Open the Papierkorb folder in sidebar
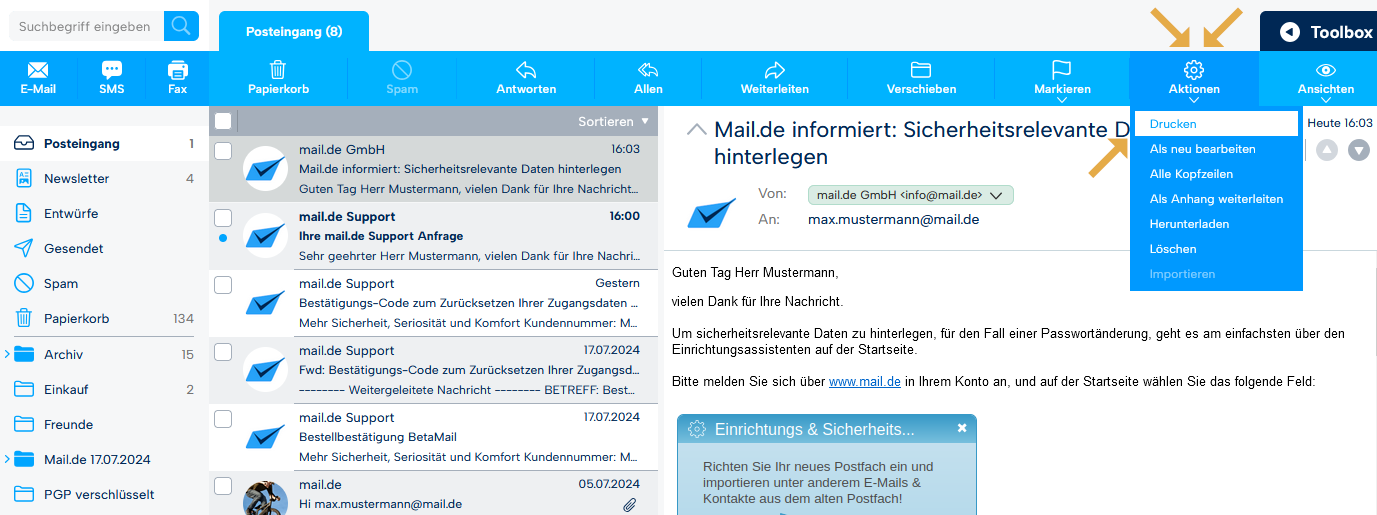 pos(104,319)
